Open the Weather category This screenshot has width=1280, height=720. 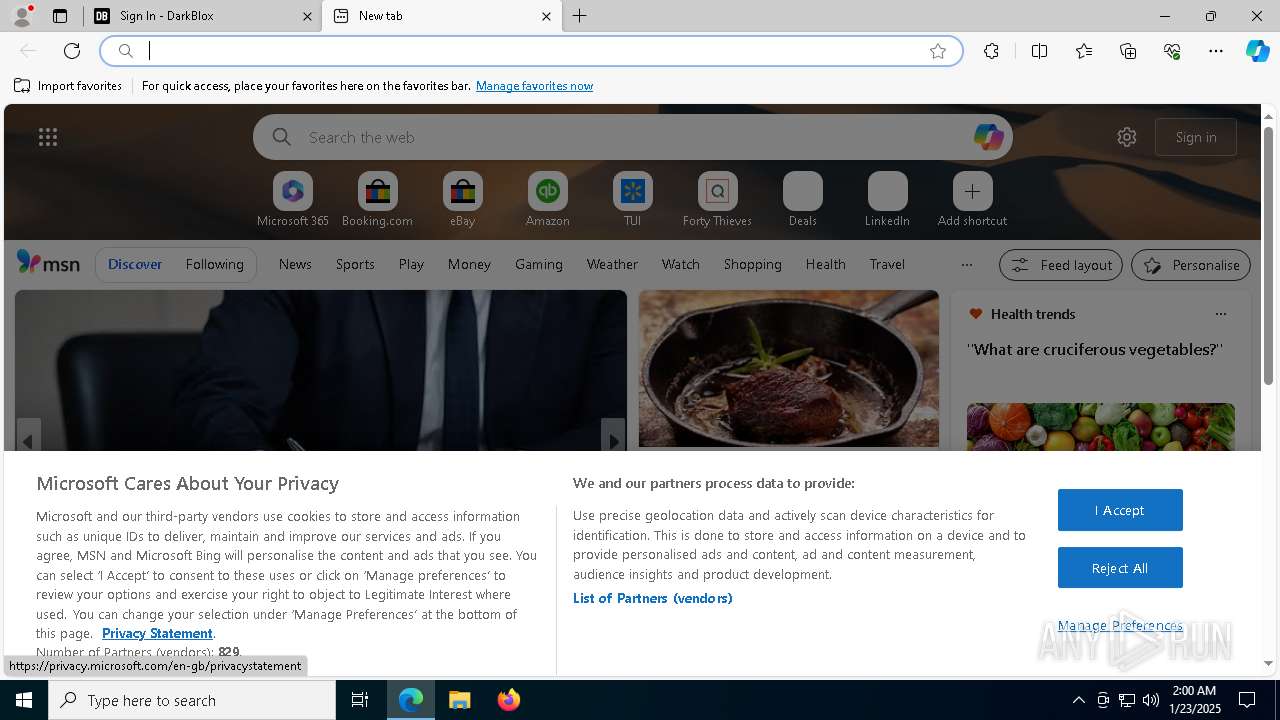coord(612,264)
